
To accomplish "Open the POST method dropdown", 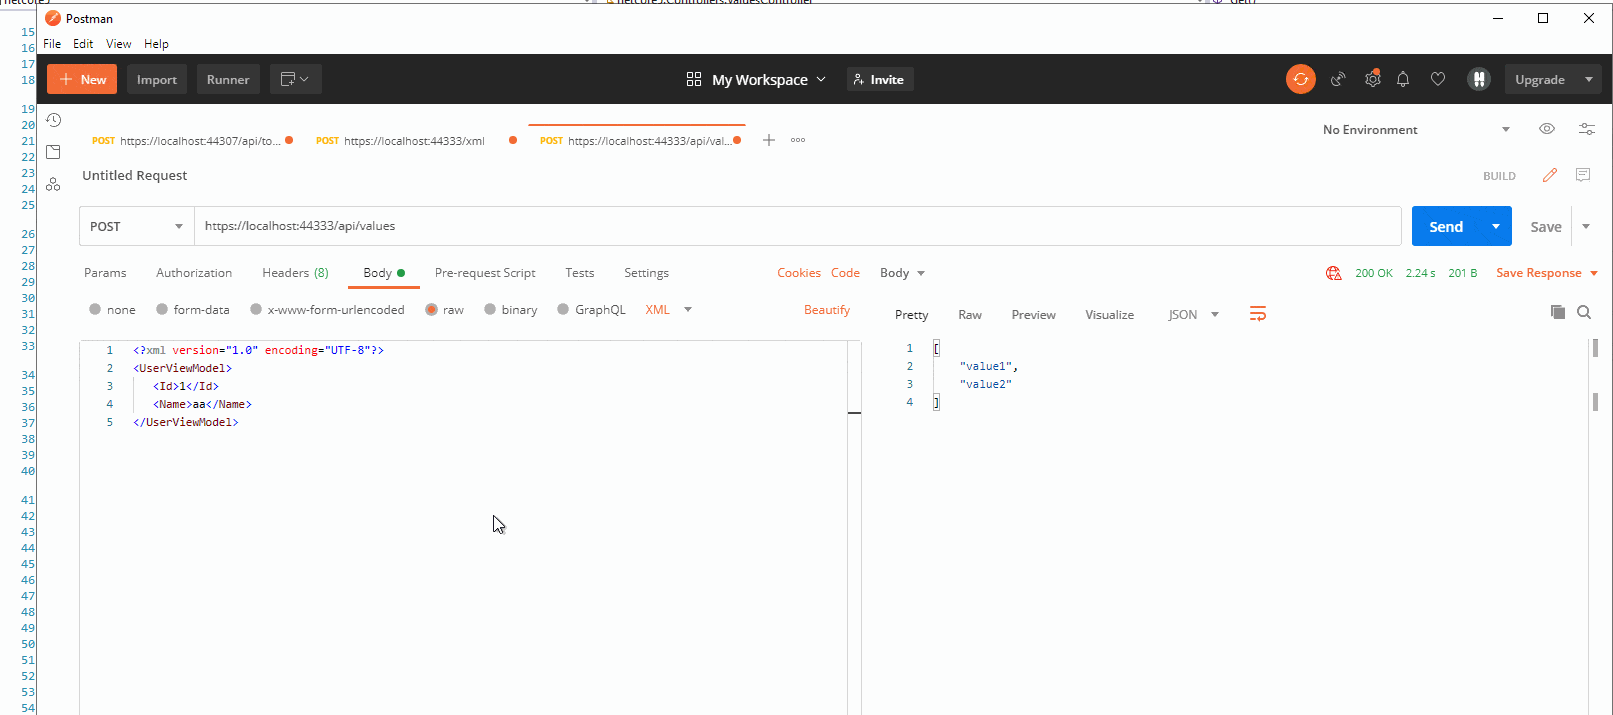I will pyautogui.click(x=137, y=226).
